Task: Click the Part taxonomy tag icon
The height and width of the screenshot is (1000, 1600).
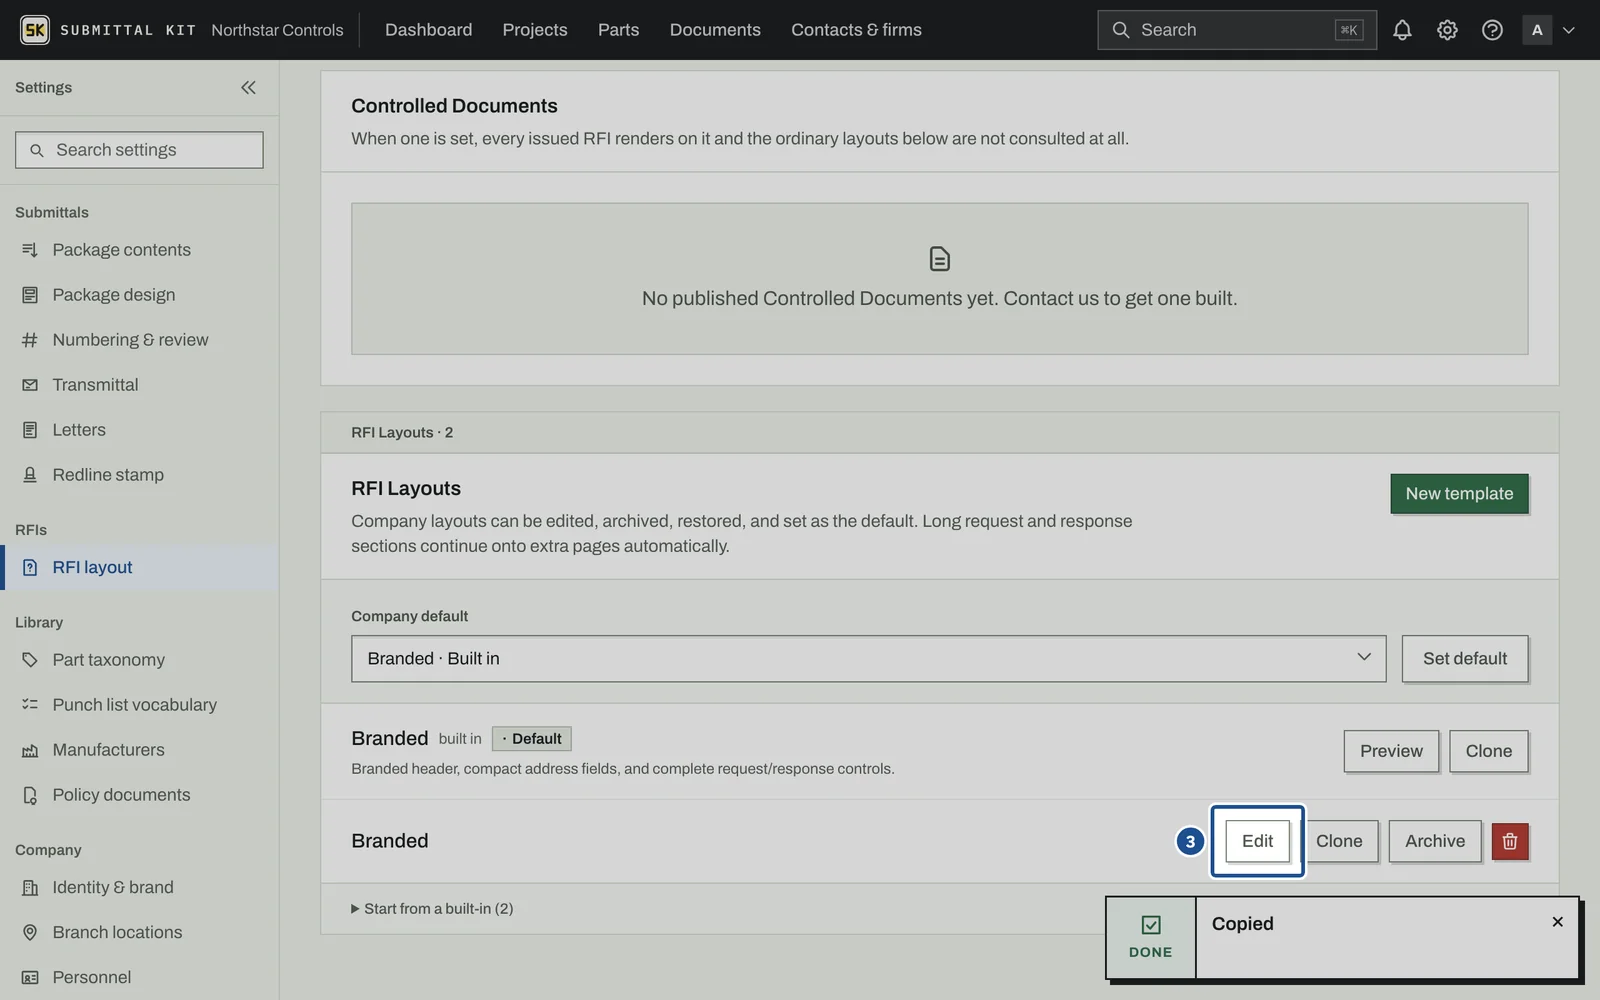Action: pyautogui.click(x=30, y=660)
